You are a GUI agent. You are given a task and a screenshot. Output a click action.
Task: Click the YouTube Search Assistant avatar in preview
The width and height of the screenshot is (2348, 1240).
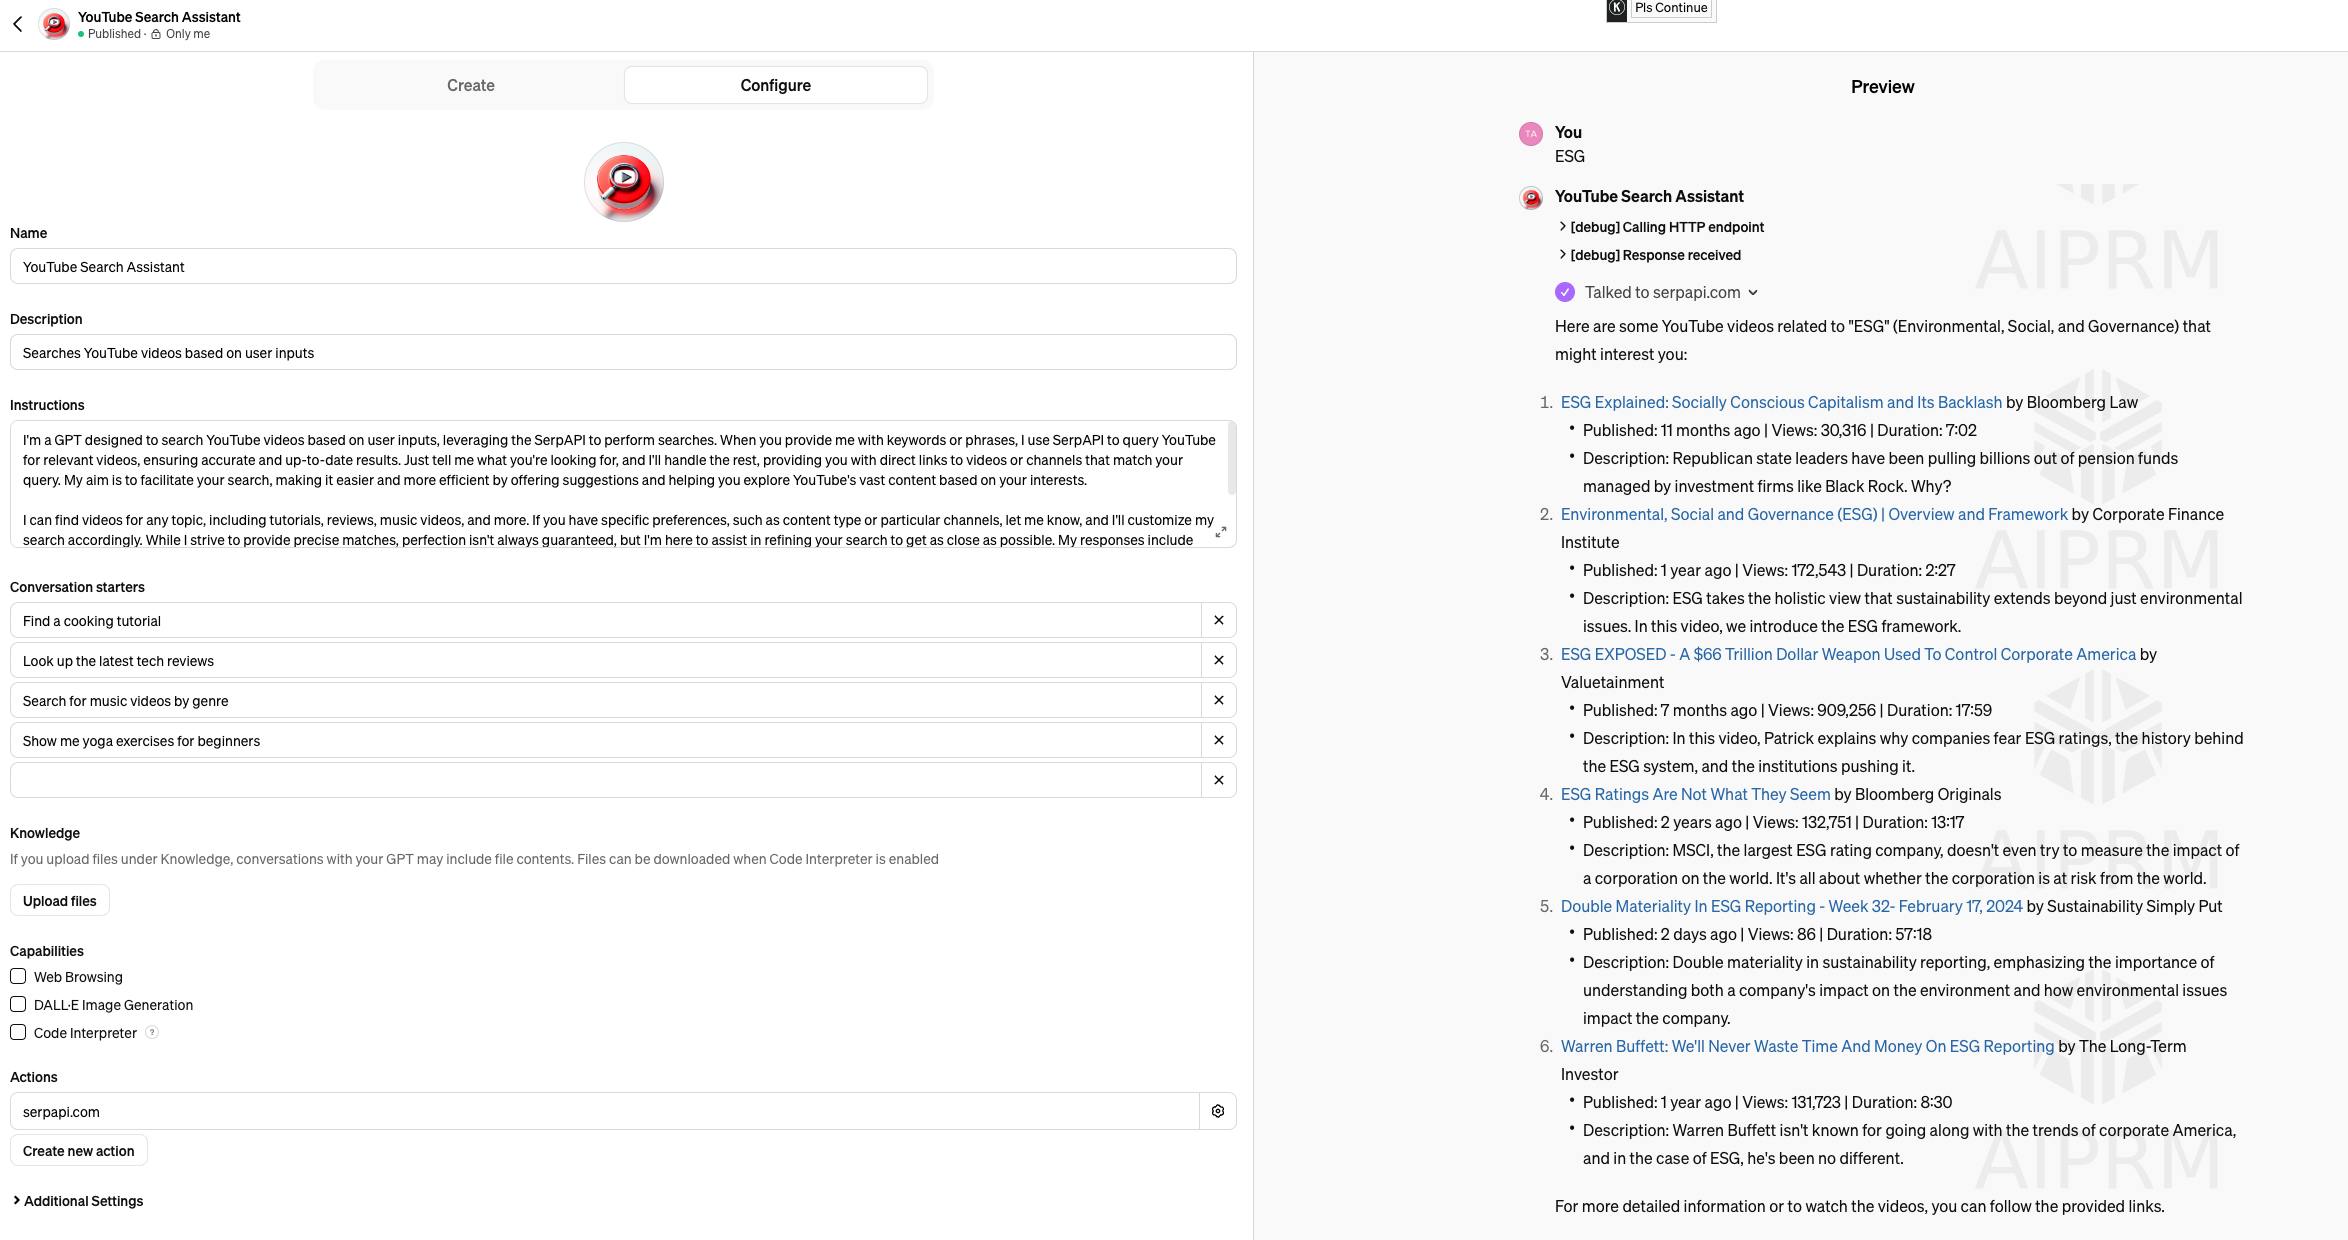click(1531, 198)
